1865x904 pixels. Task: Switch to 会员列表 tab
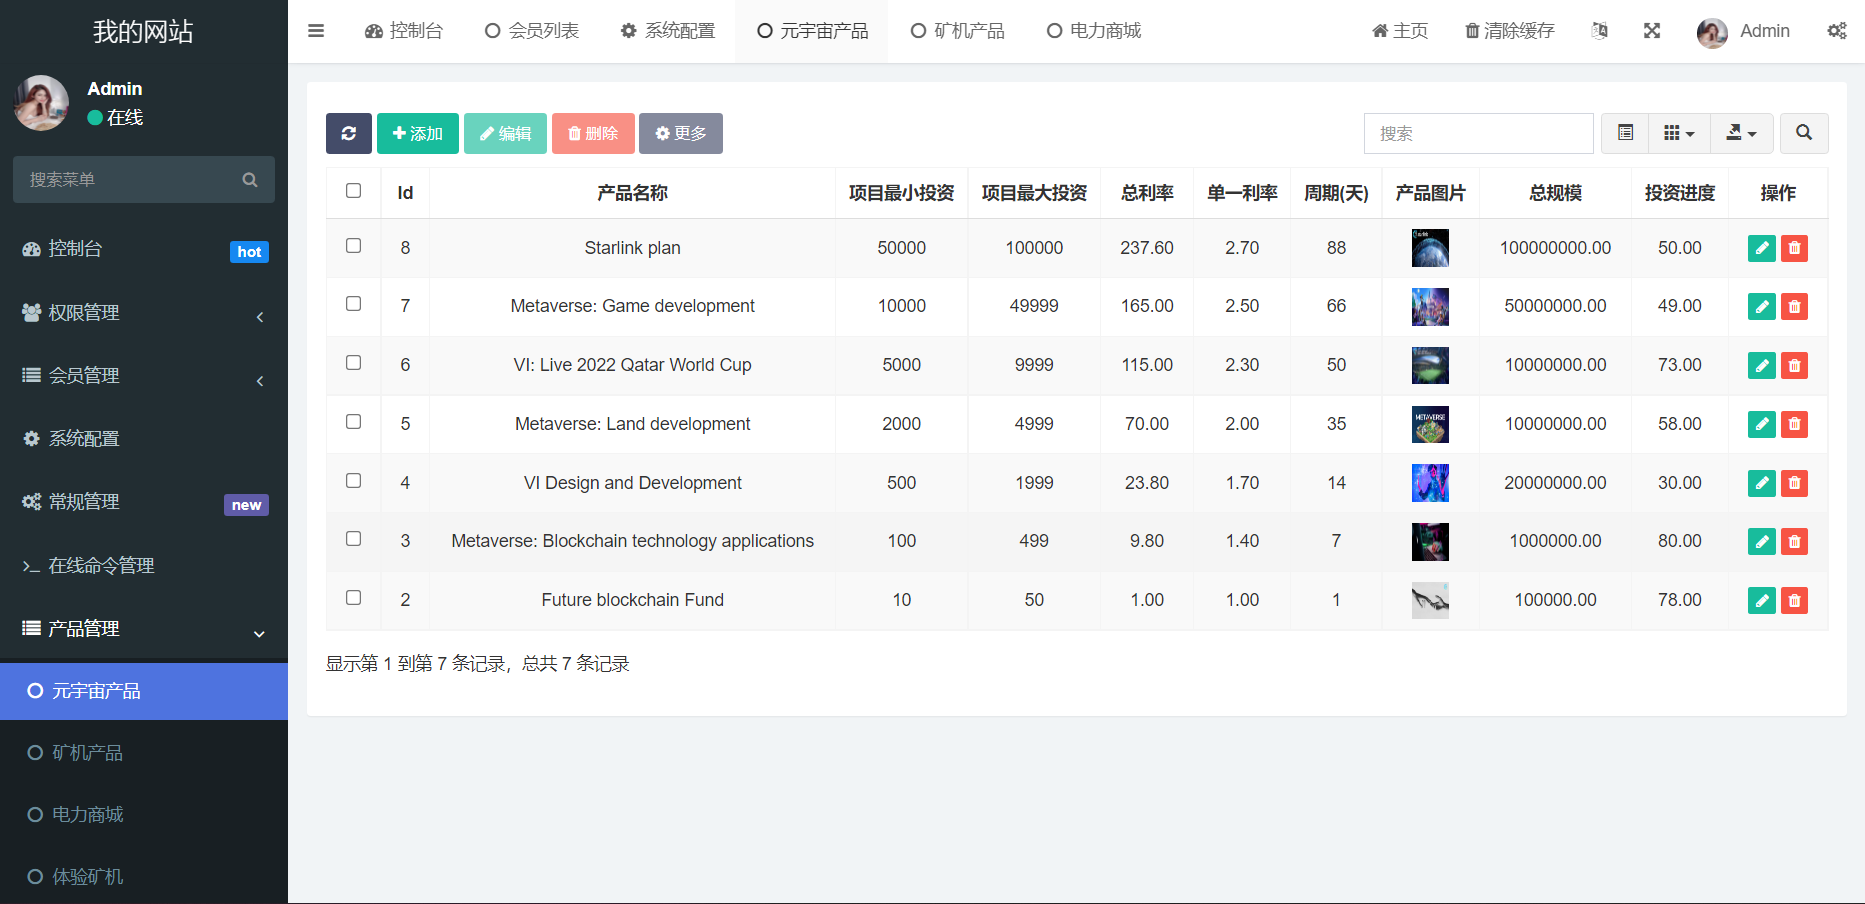point(532,31)
